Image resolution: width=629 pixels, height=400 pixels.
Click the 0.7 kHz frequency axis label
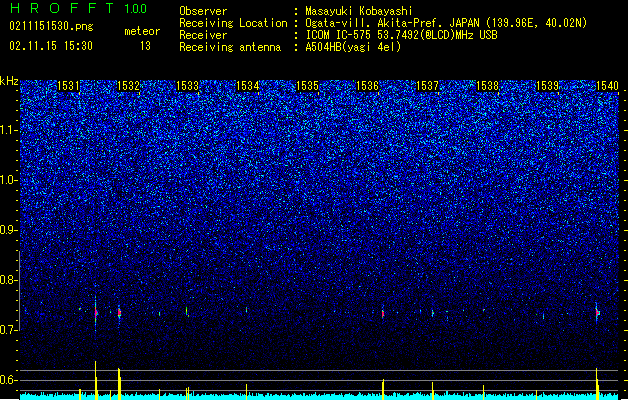[x=9, y=330]
